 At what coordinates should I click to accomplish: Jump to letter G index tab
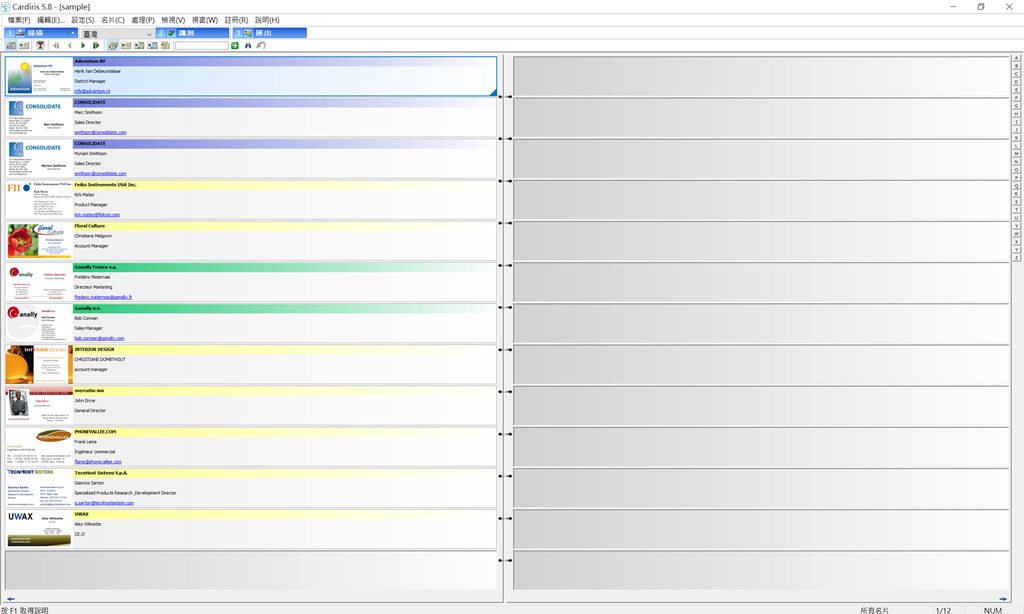(x=1016, y=106)
